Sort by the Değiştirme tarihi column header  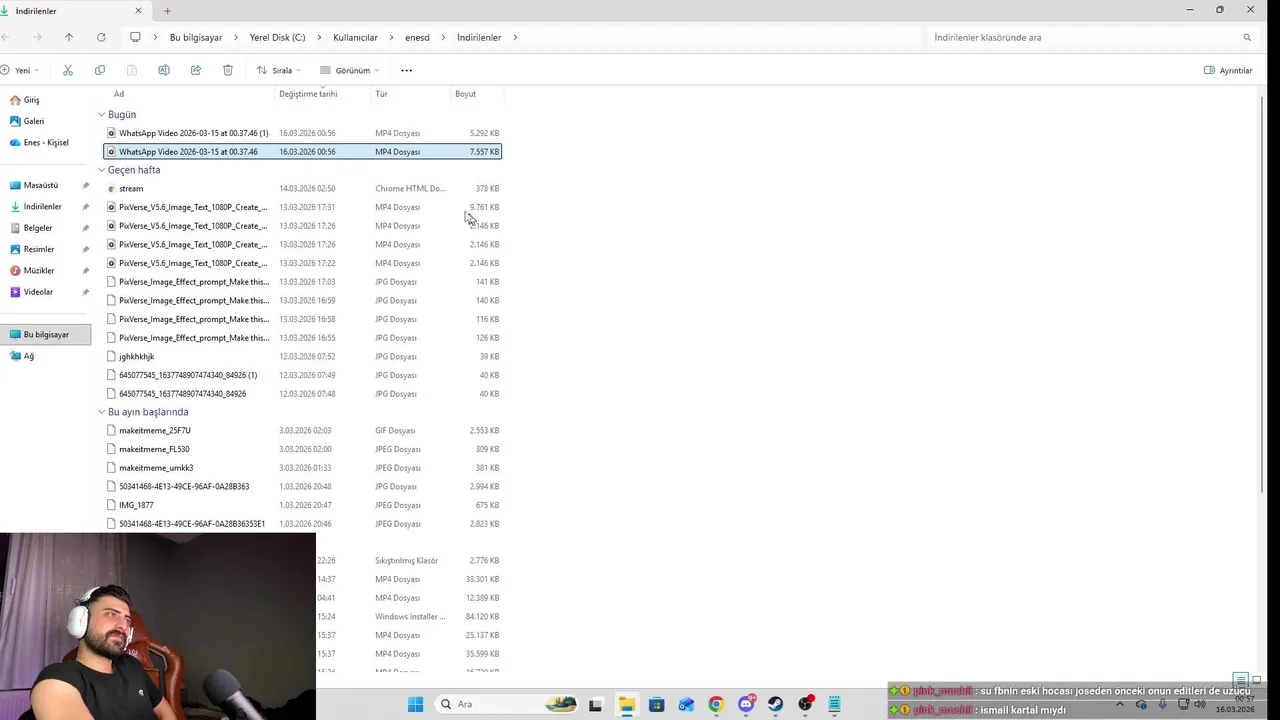click(x=308, y=94)
